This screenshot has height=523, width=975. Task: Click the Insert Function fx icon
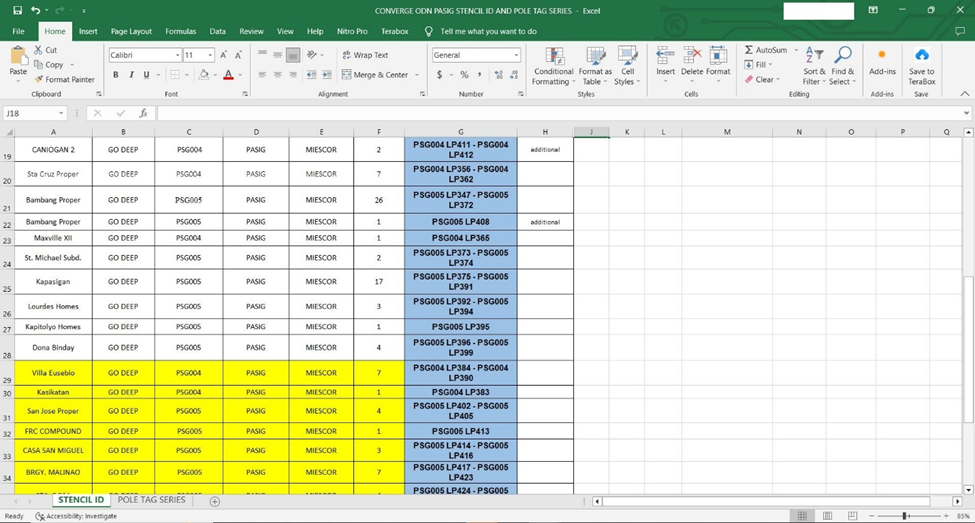143,113
